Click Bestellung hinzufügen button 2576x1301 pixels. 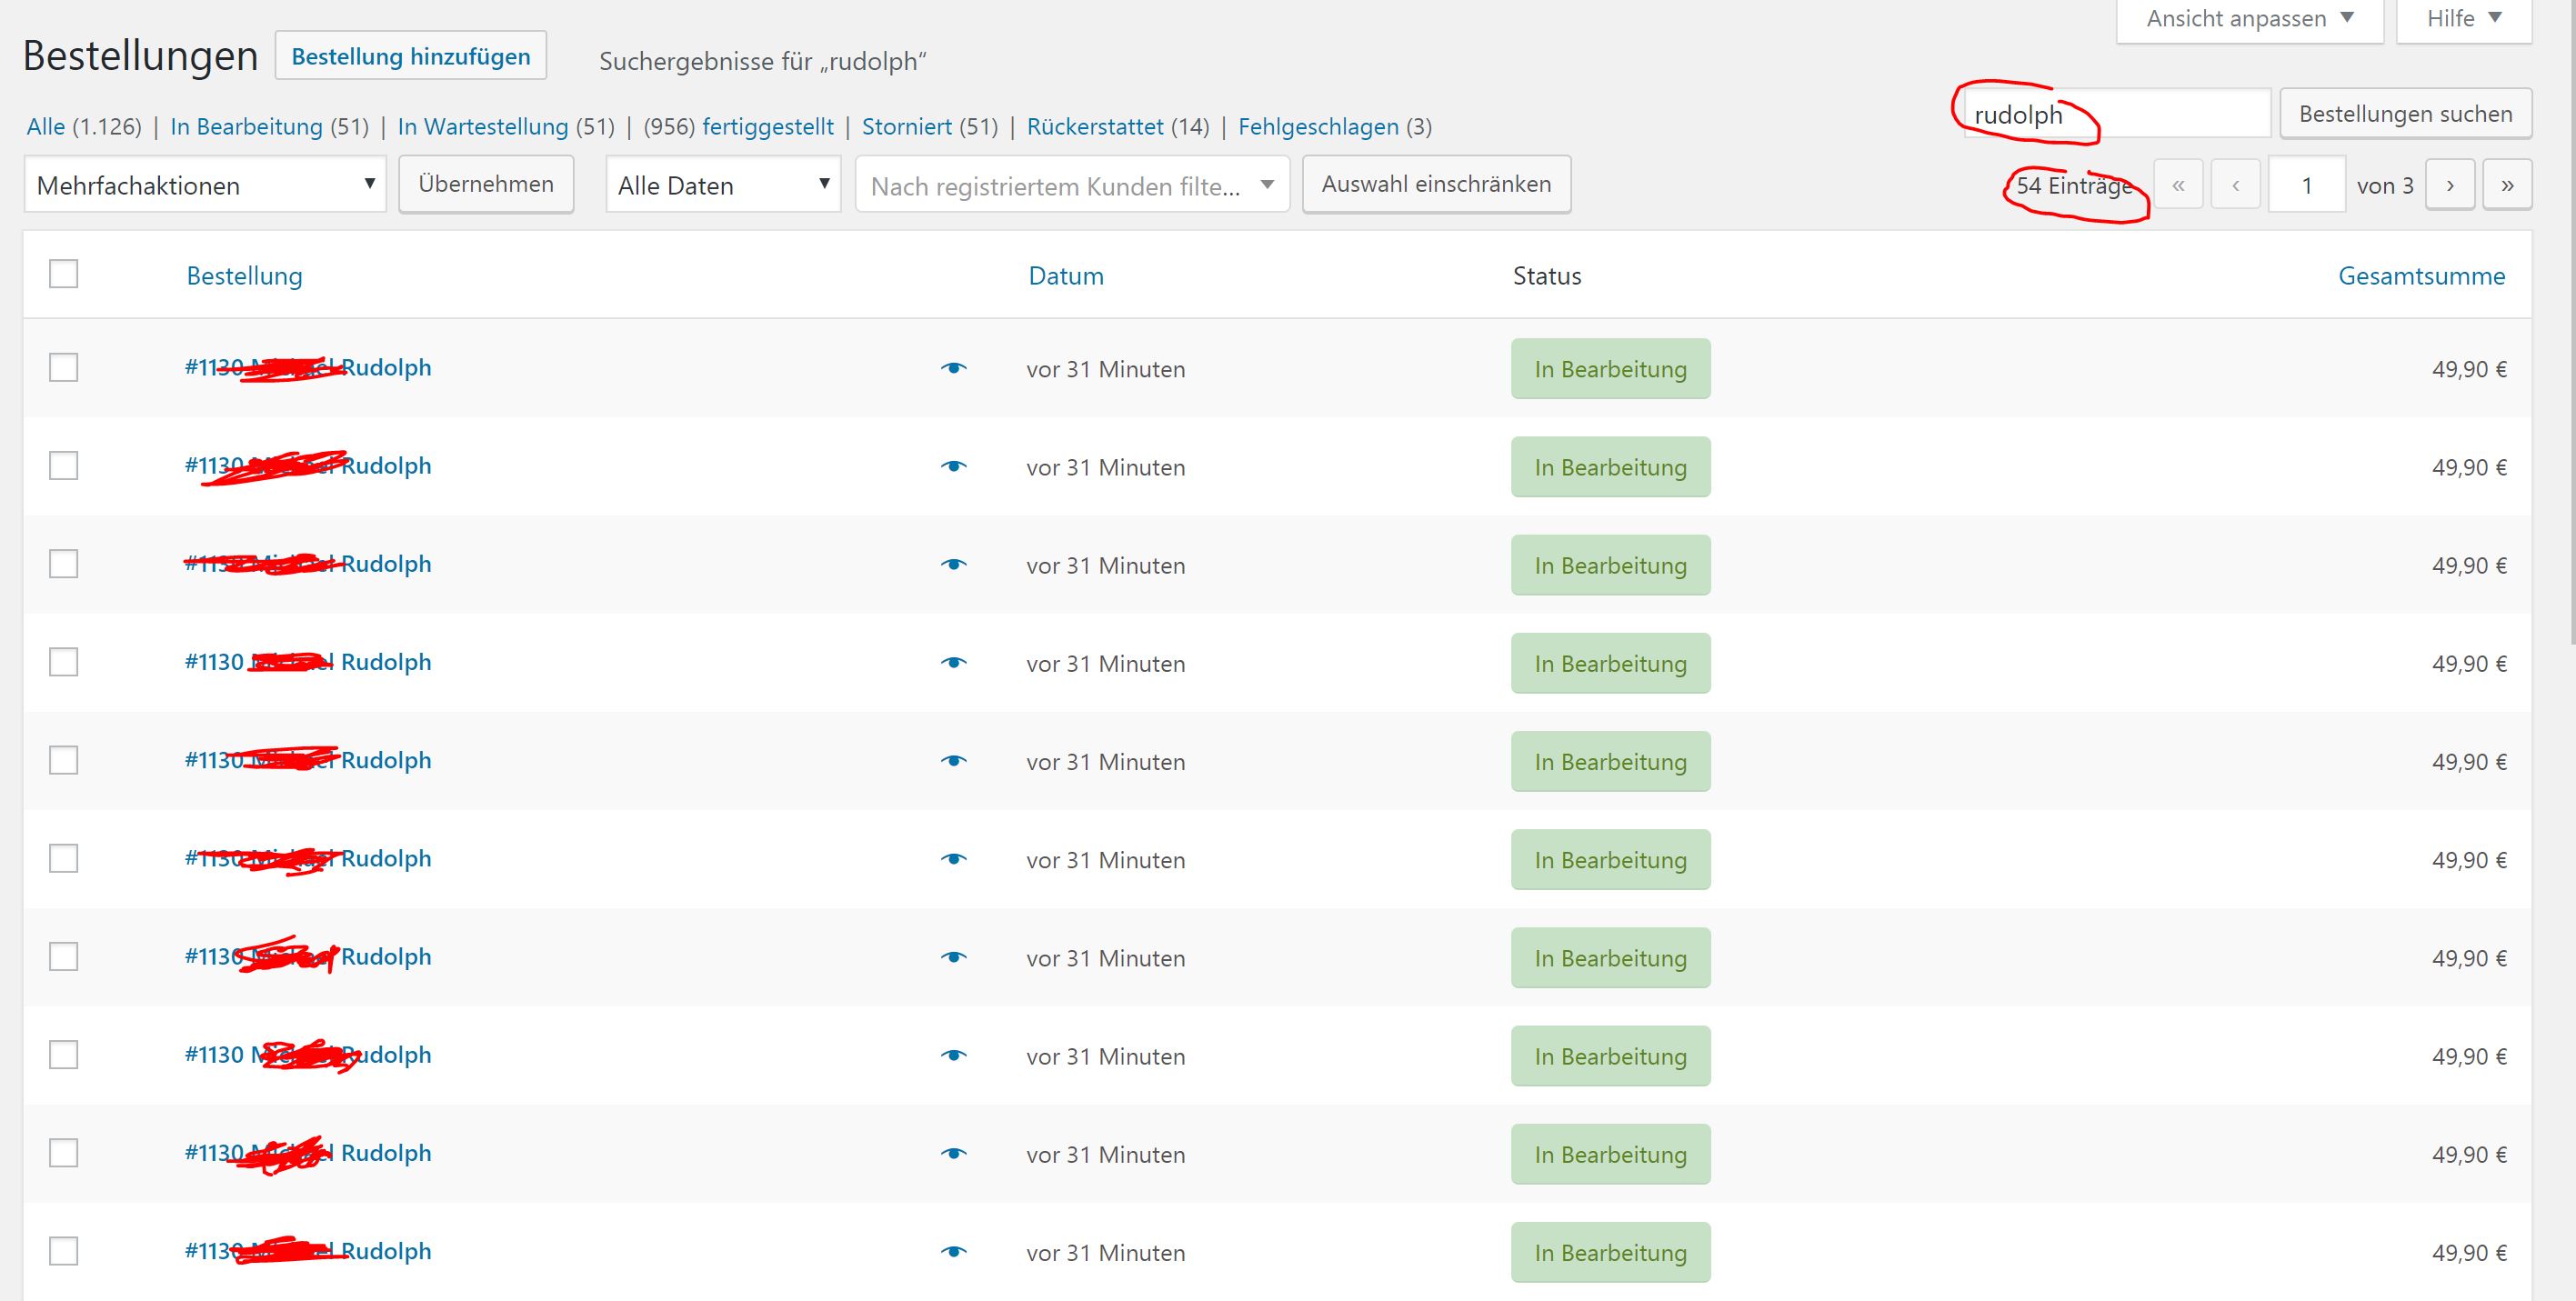(x=410, y=56)
